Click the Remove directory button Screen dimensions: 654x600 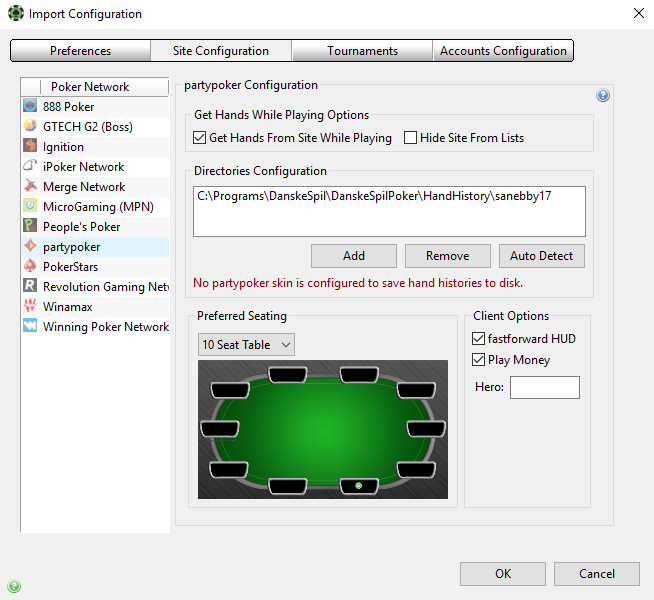(448, 256)
